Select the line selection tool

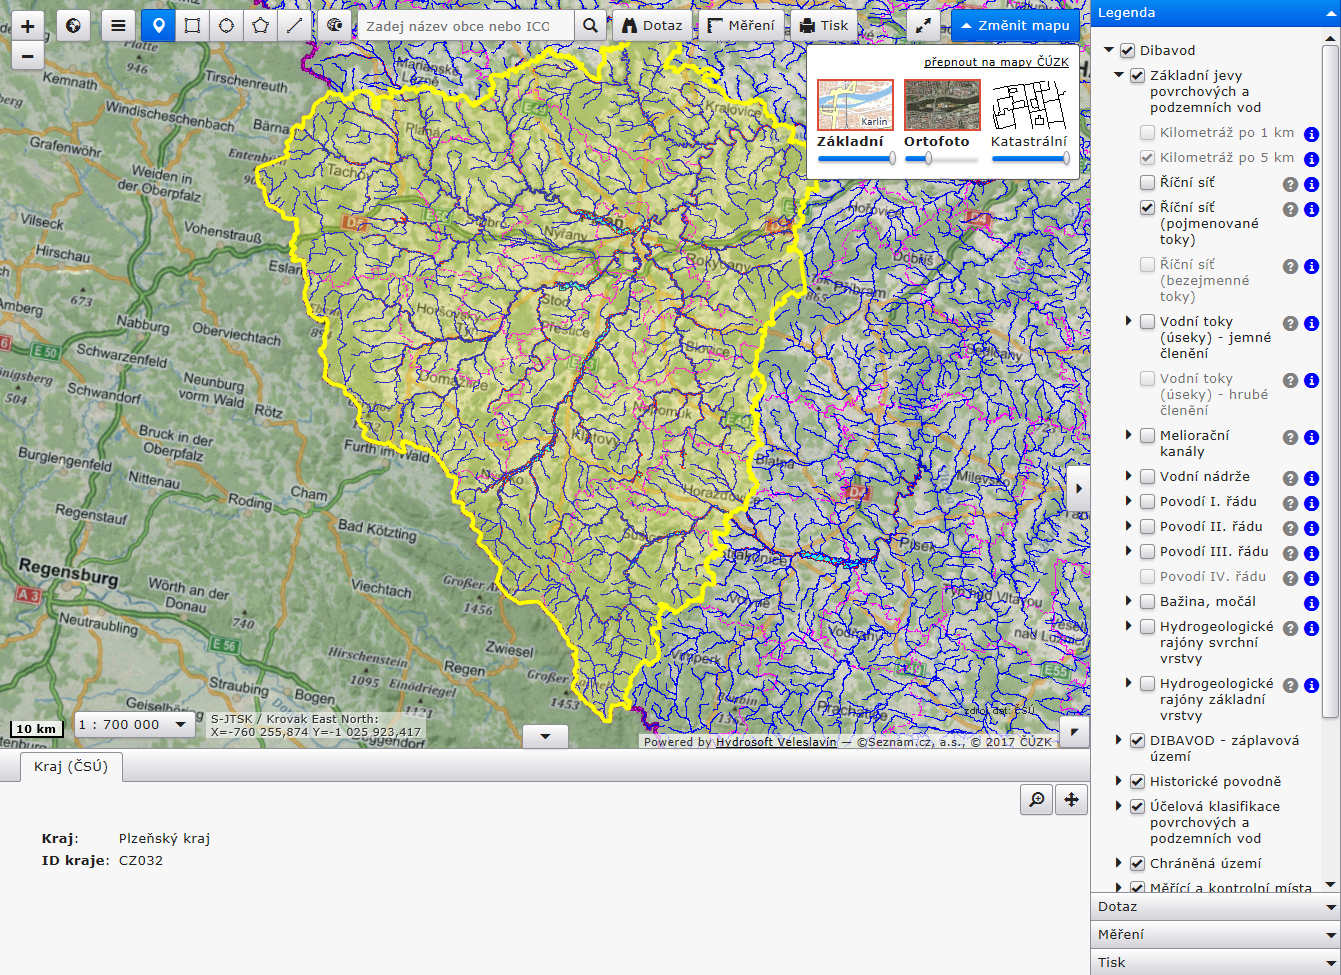click(x=294, y=26)
